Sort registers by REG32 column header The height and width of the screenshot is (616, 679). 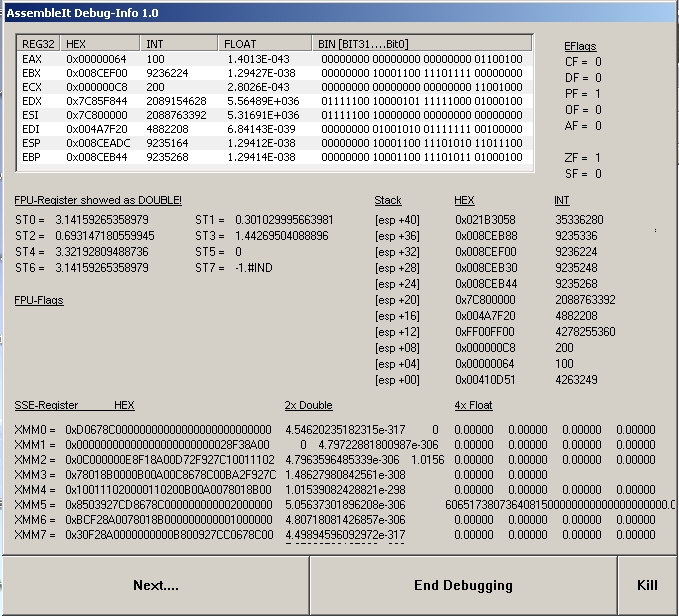(x=39, y=44)
